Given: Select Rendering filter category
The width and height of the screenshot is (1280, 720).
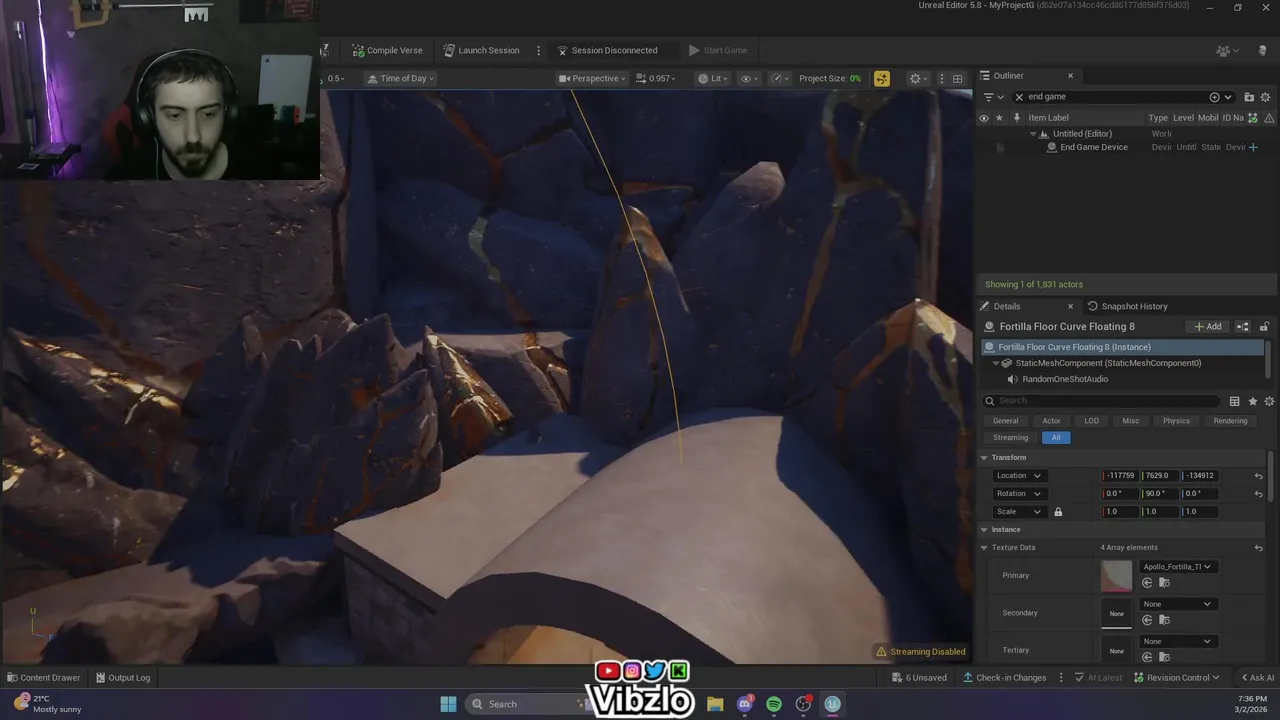Looking at the screenshot, I should click(1230, 421).
